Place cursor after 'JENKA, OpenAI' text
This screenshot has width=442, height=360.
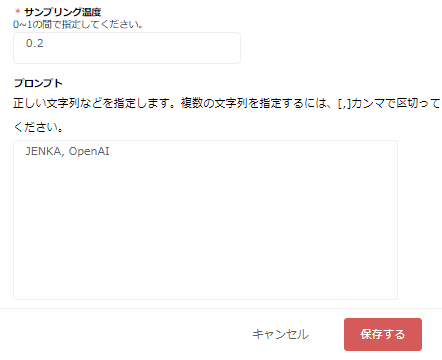110,151
